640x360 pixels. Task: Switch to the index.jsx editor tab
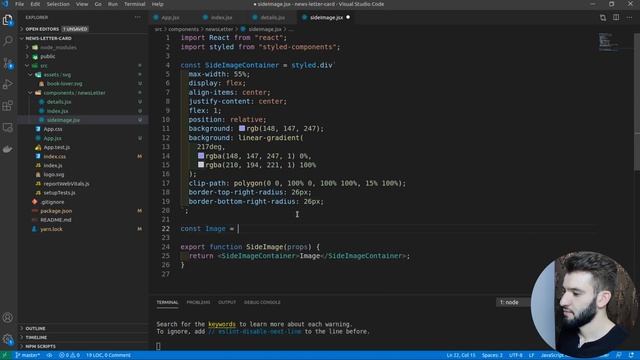point(222,18)
